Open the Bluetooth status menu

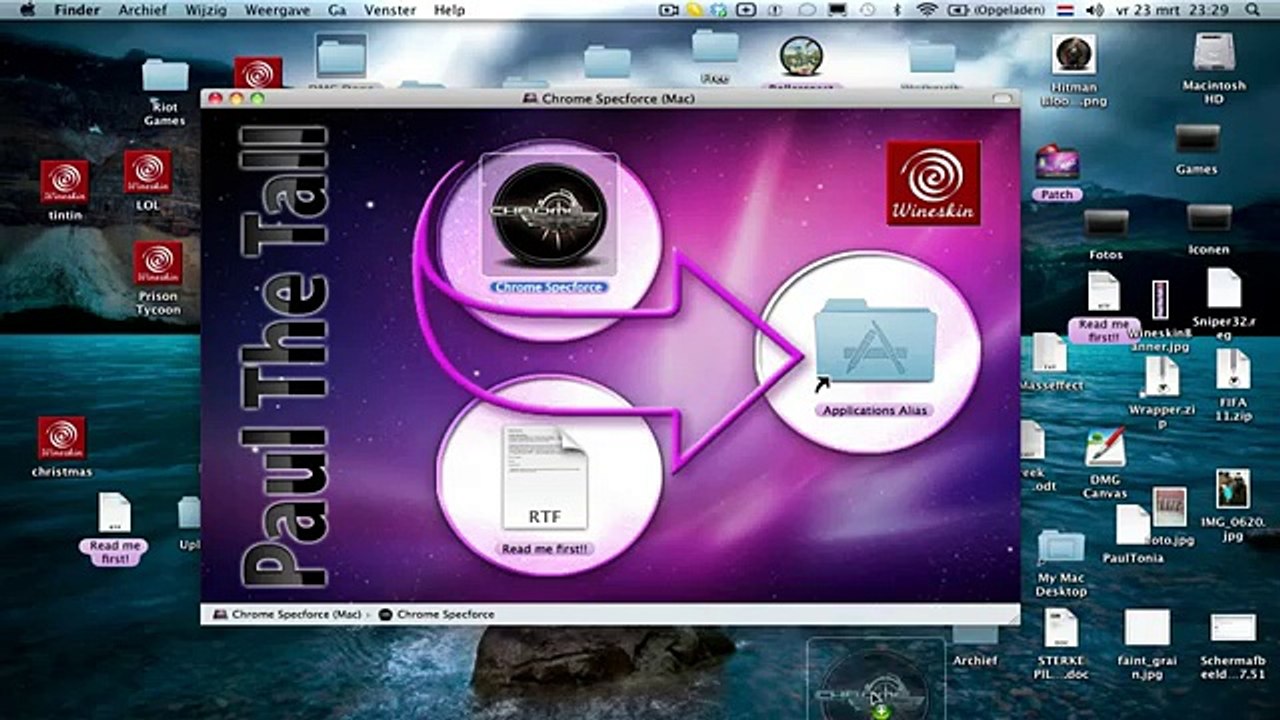[x=897, y=10]
